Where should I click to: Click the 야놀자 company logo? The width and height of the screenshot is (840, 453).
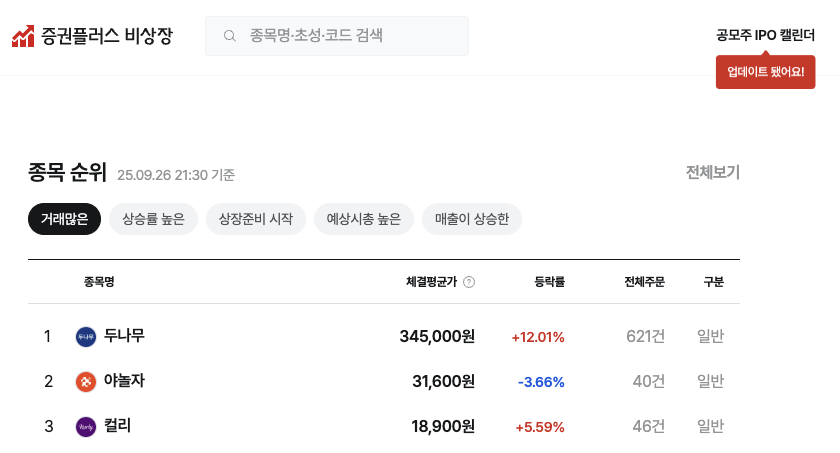pos(86,381)
